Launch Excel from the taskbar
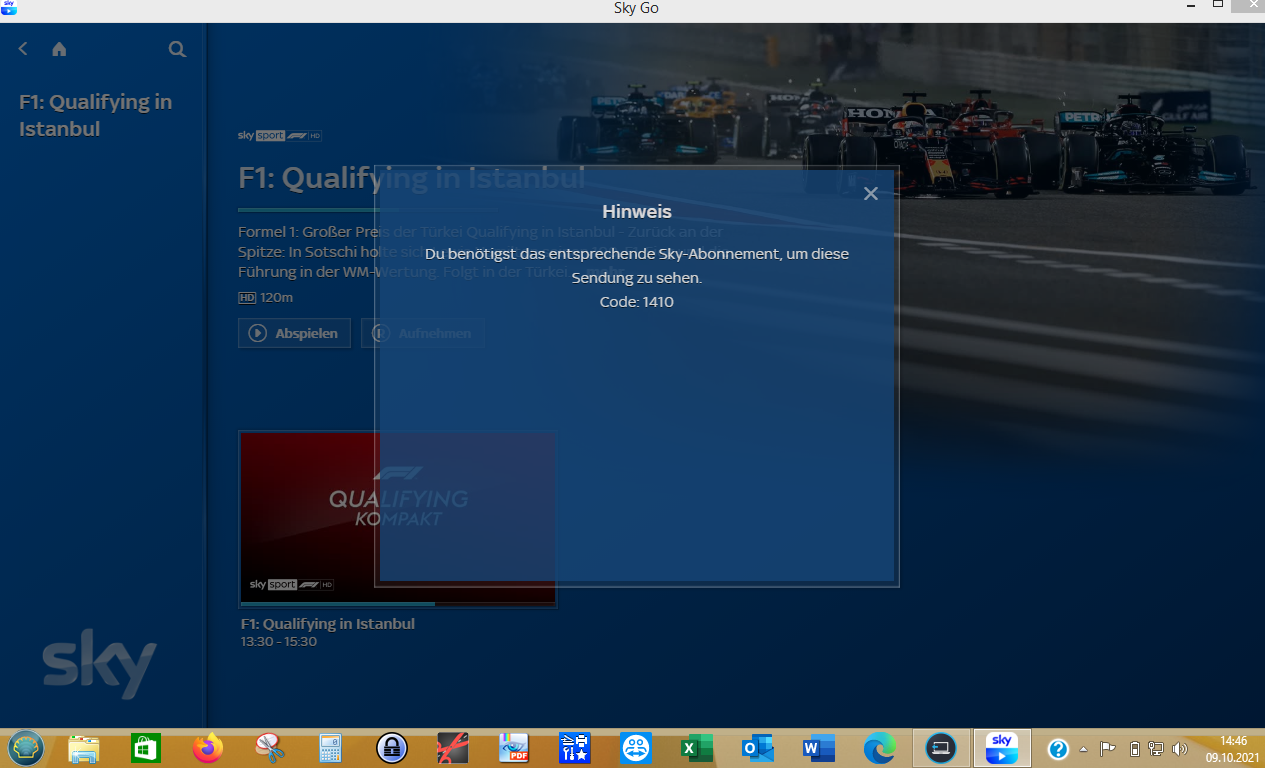 696,748
